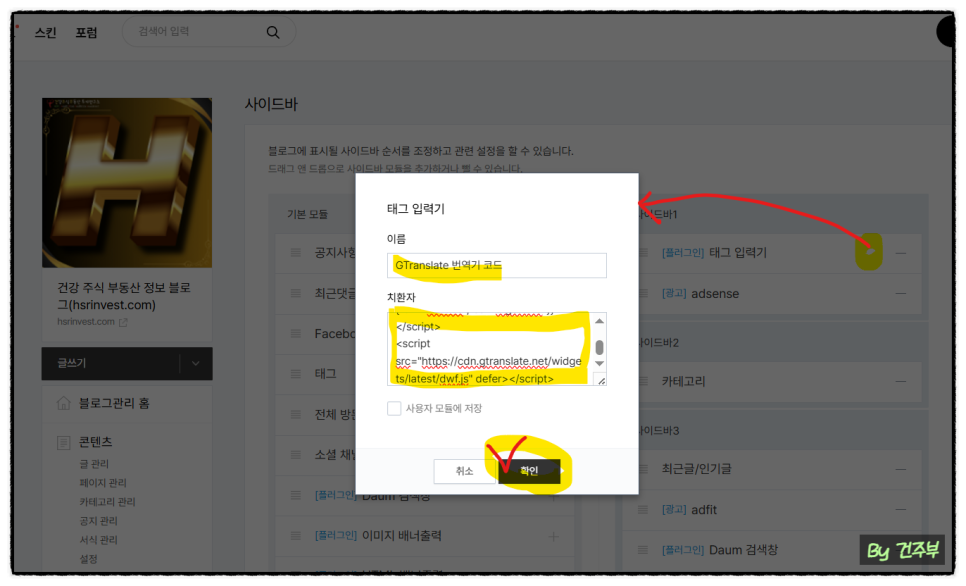Remove 태그 입력기 with its minus icon
Image resolution: width=966 pixels, height=586 pixels.
[901, 253]
